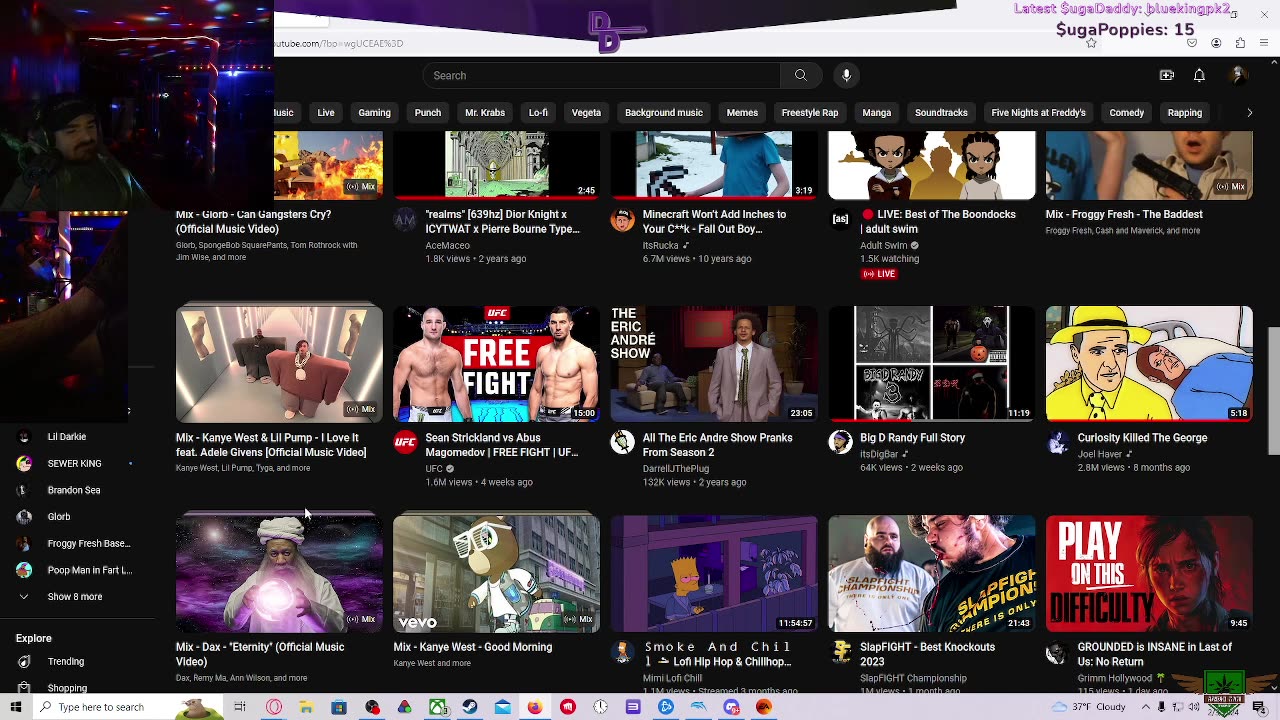
Task: Click the Trending icon in Explore
Action: [24, 661]
